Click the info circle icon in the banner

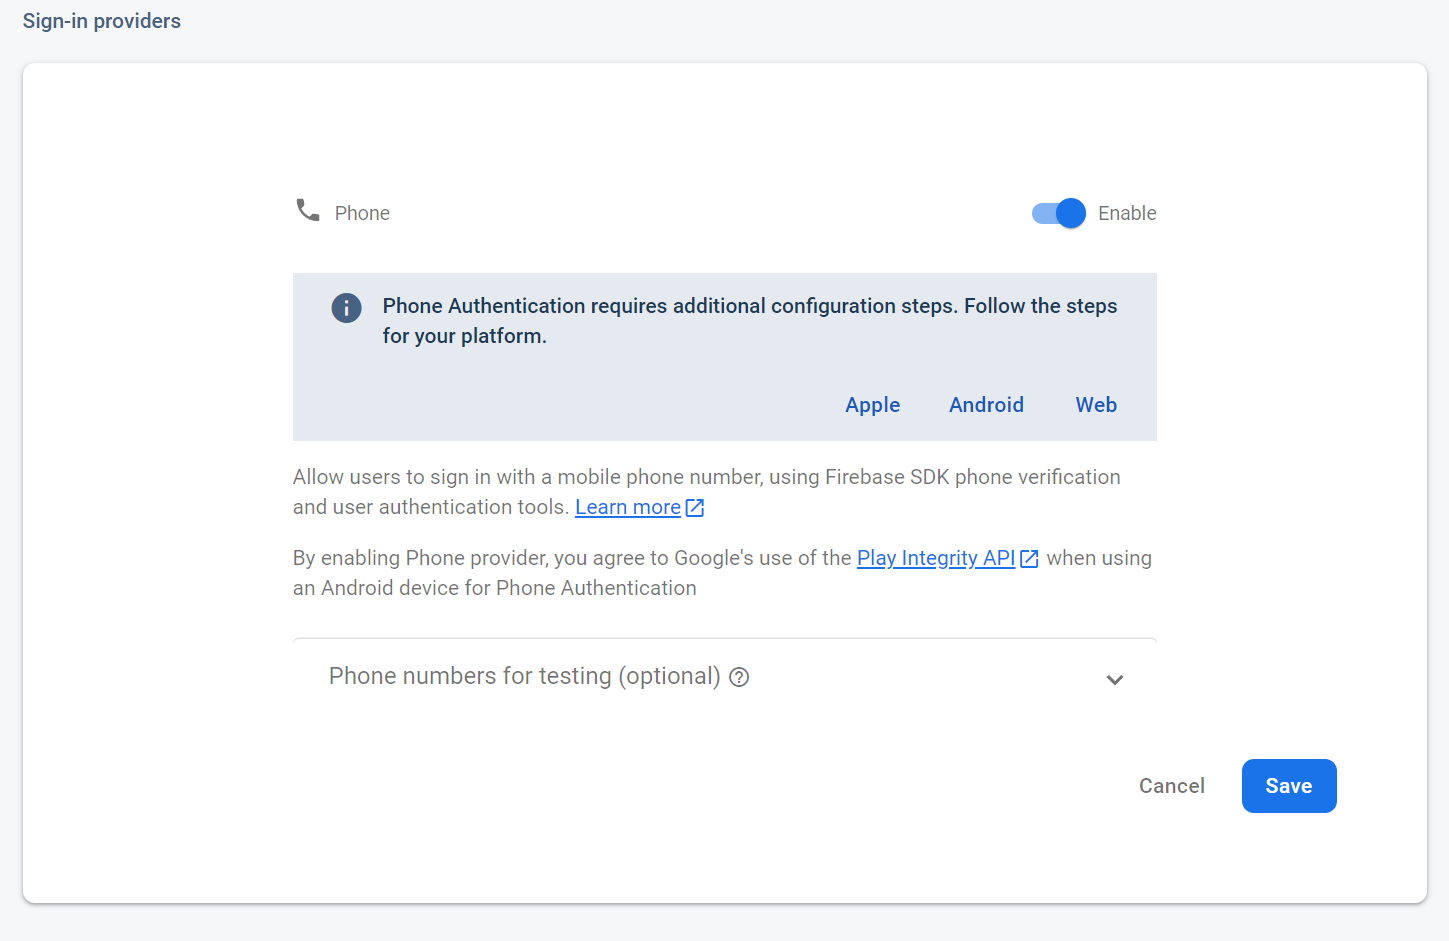click(346, 307)
